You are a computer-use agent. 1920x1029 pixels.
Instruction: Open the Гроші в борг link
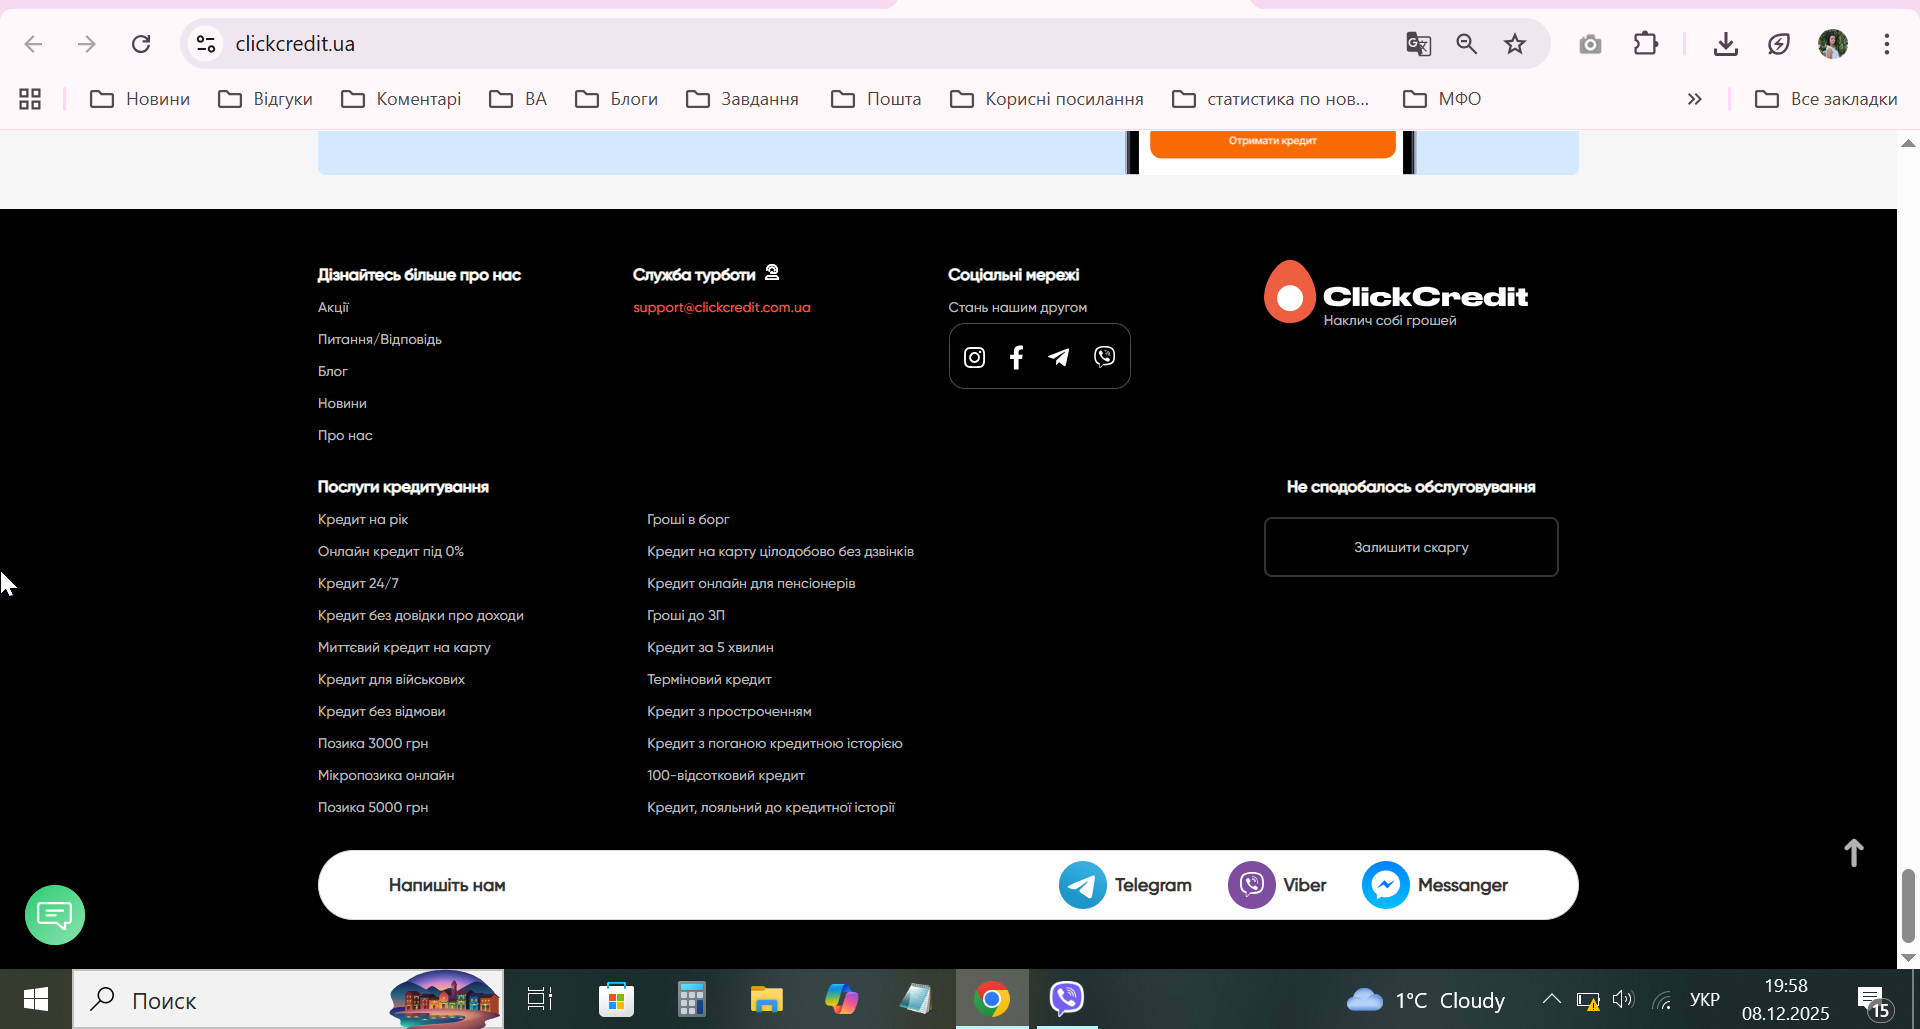pyautogui.click(x=688, y=519)
